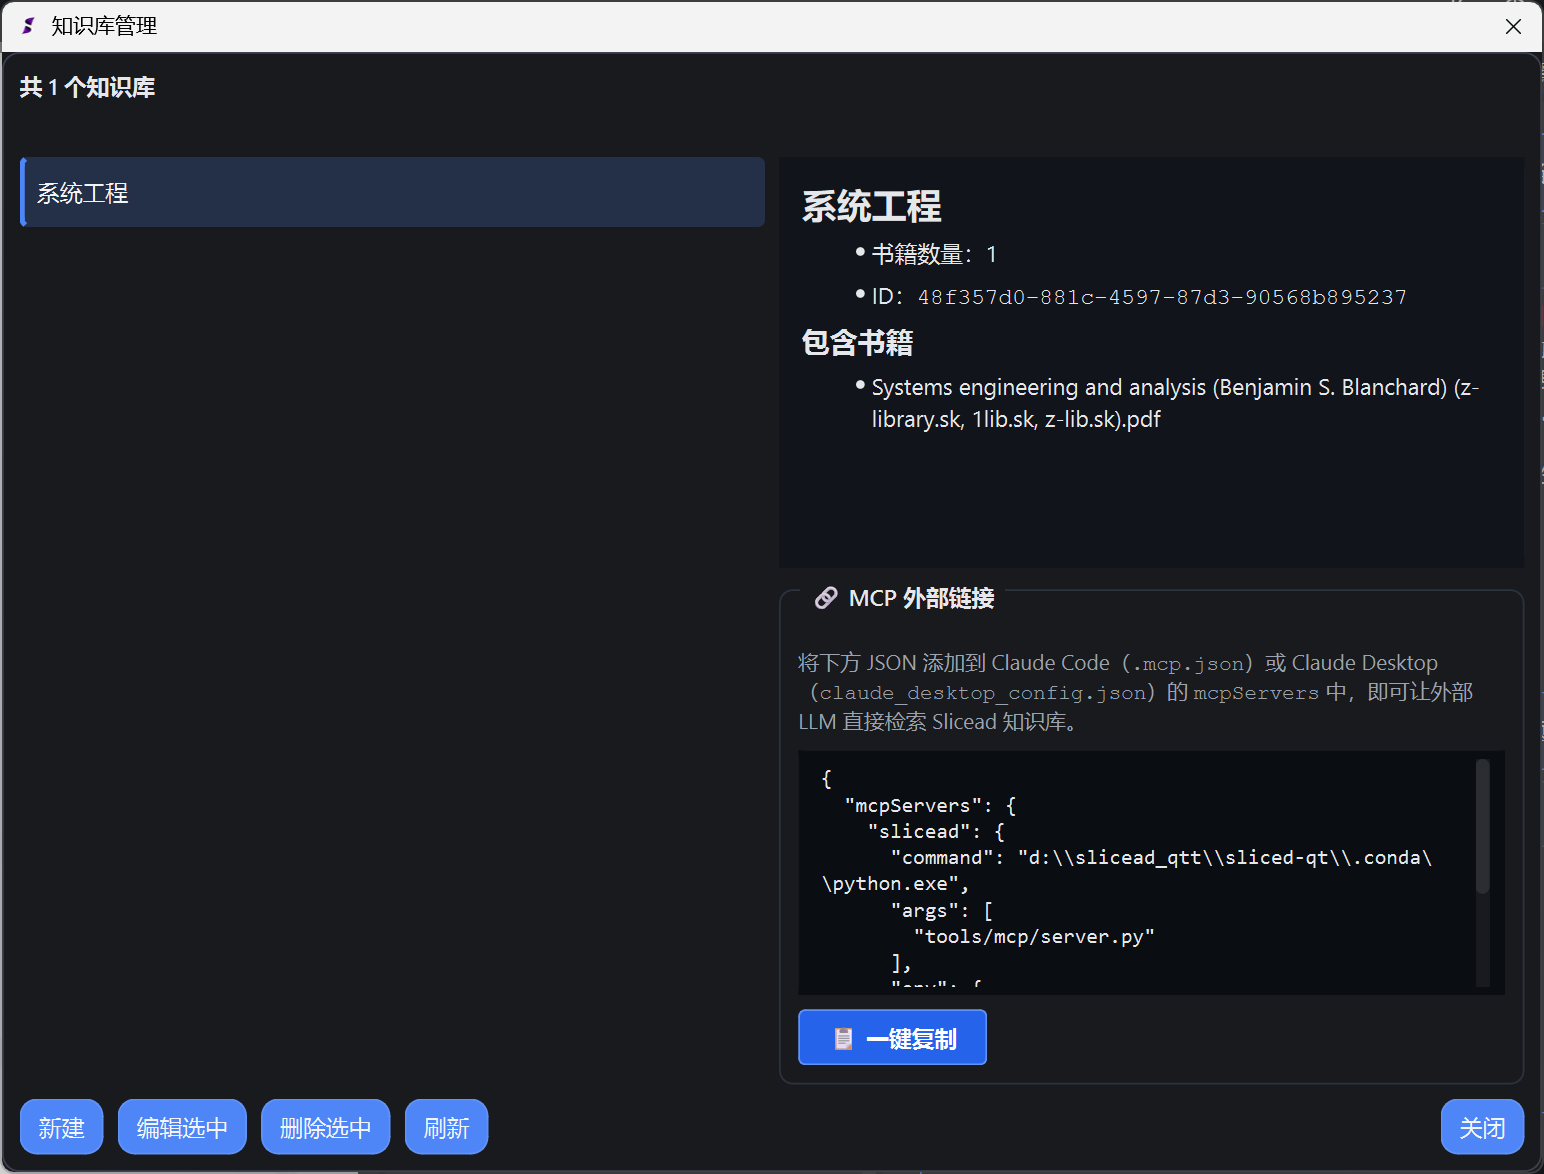Click the 关闭 button

click(1482, 1127)
